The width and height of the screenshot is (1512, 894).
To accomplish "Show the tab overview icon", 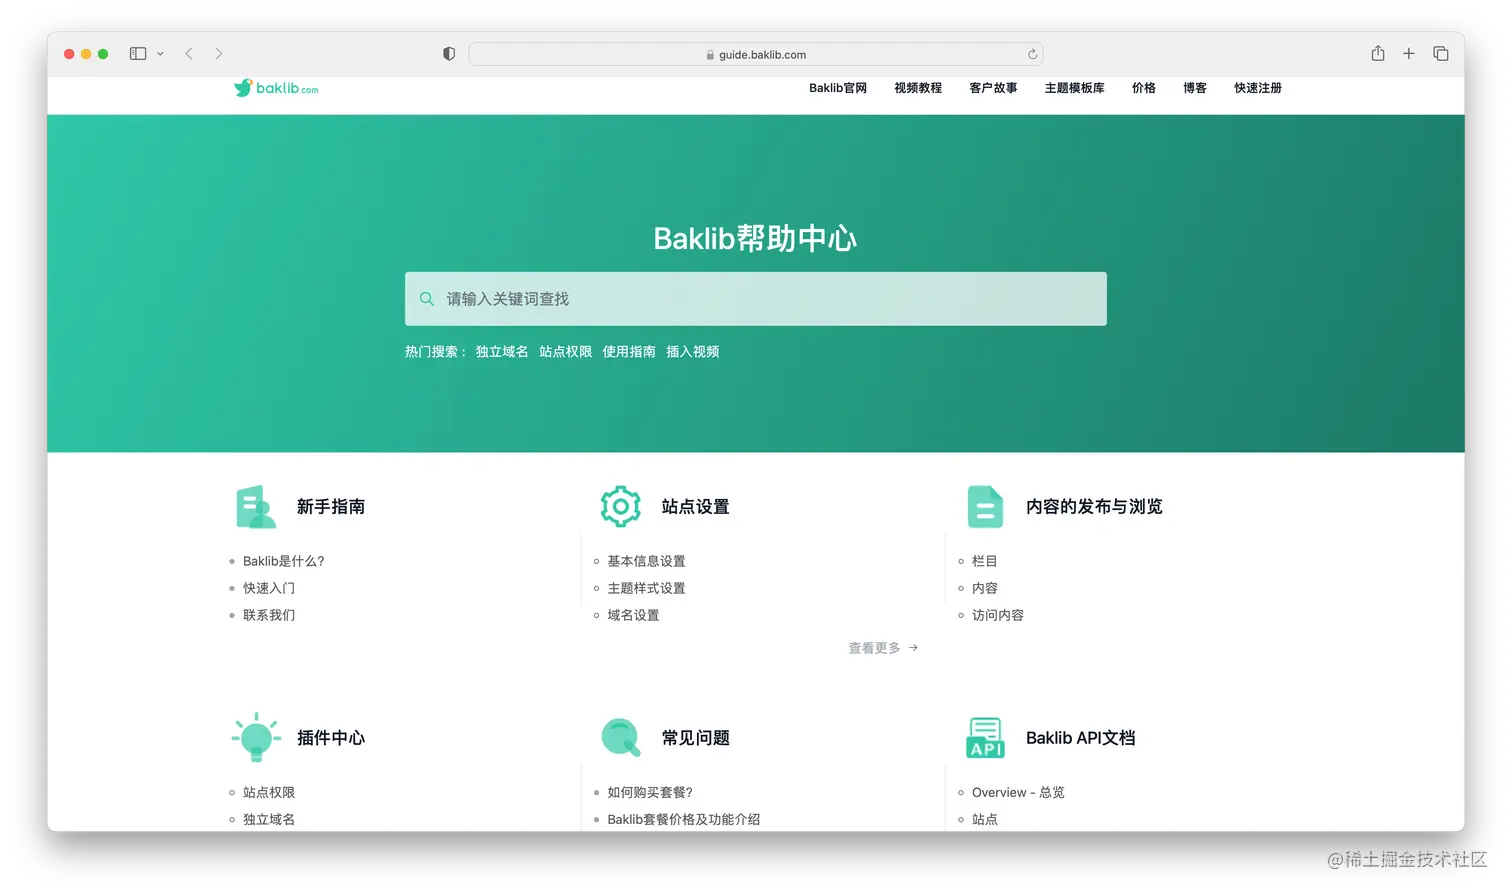I will pos(1441,54).
